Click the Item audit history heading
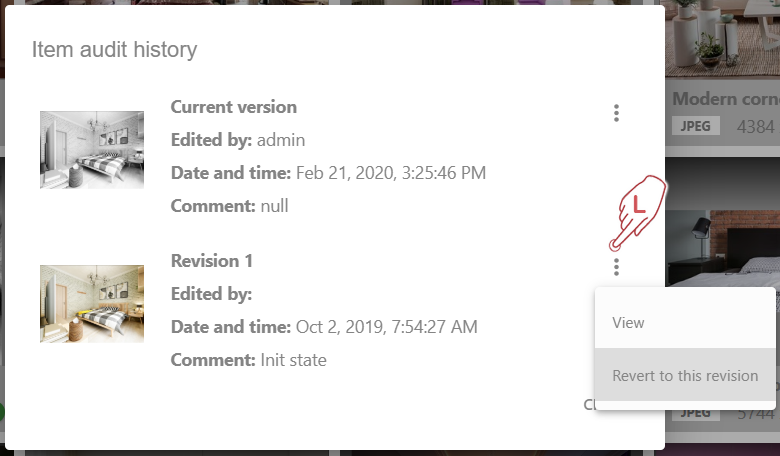Image resolution: width=780 pixels, height=456 pixels. 114,49
